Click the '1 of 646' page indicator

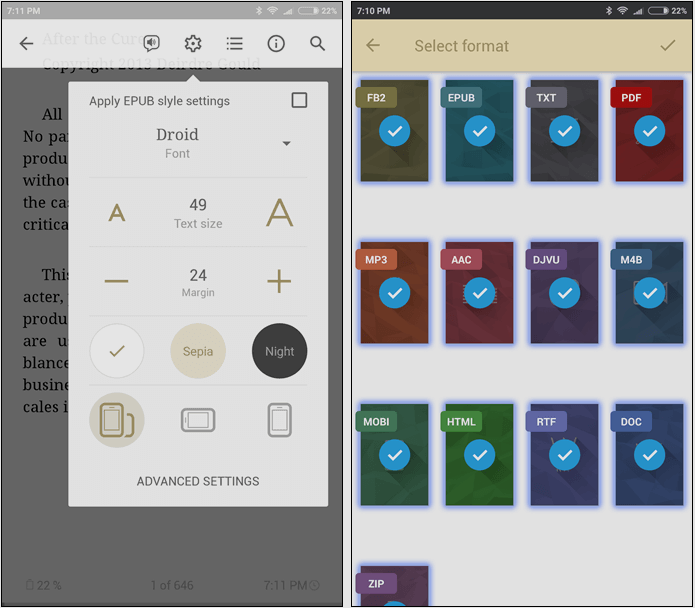pyautogui.click(x=172, y=585)
